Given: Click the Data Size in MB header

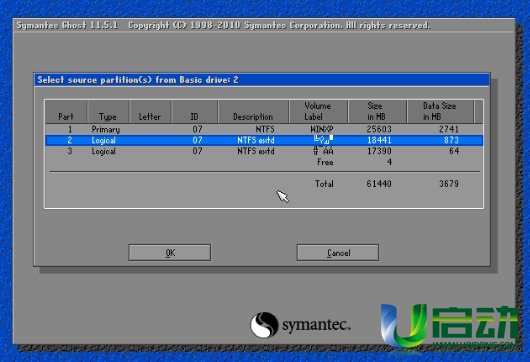Looking at the screenshot, I should point(440,112).
